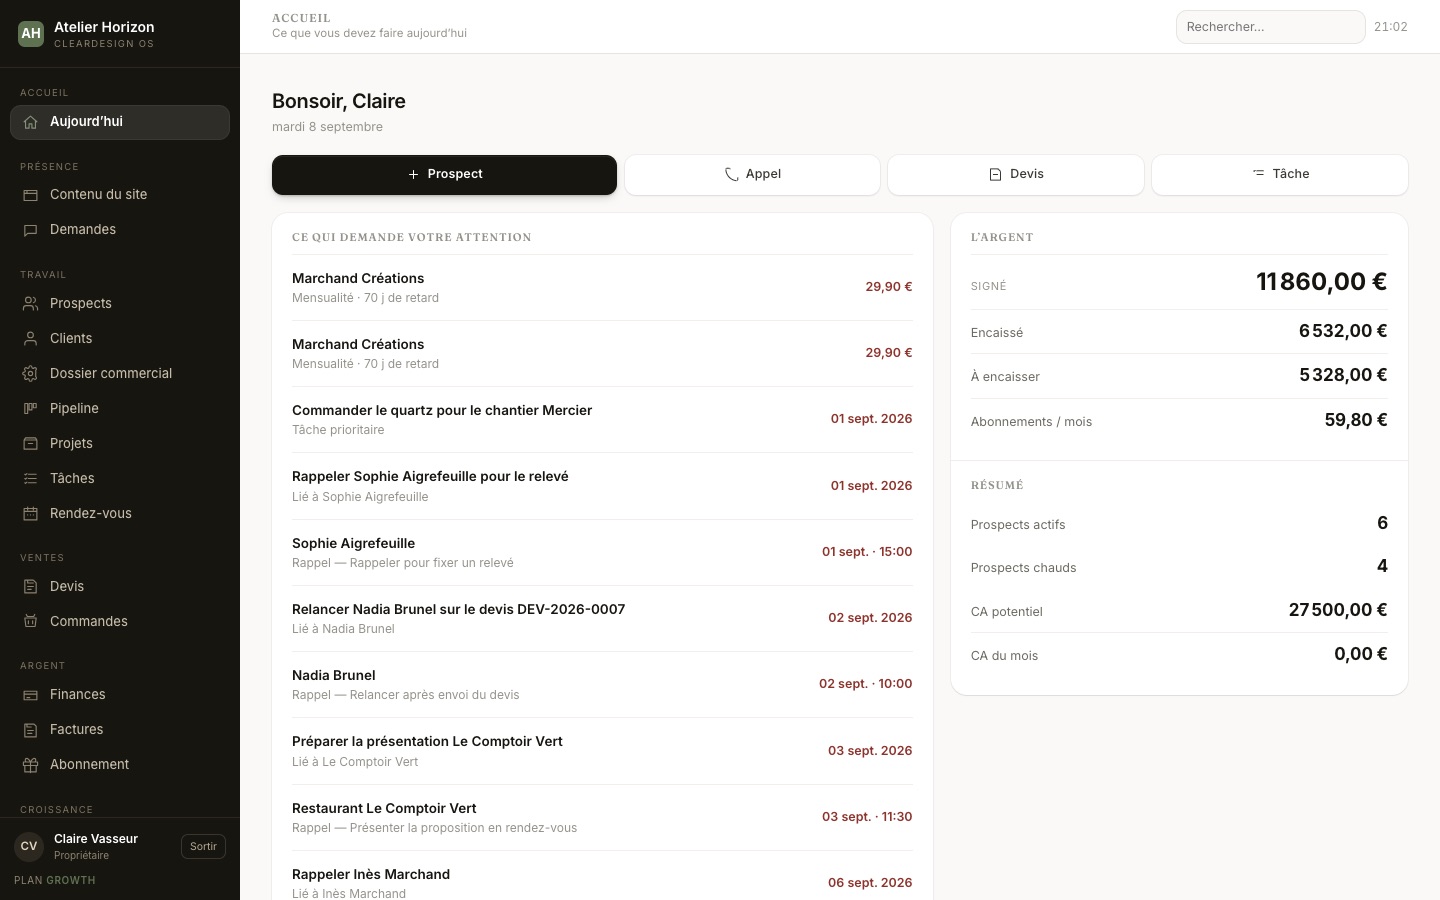Click the Contenu du site sidebar icon
1440x900 pixels.
(30, 195)
